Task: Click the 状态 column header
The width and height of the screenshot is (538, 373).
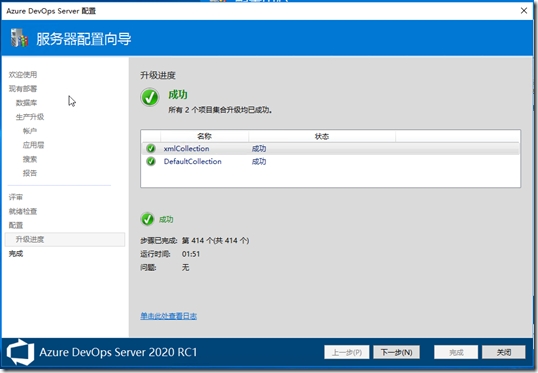Action: 322,136
